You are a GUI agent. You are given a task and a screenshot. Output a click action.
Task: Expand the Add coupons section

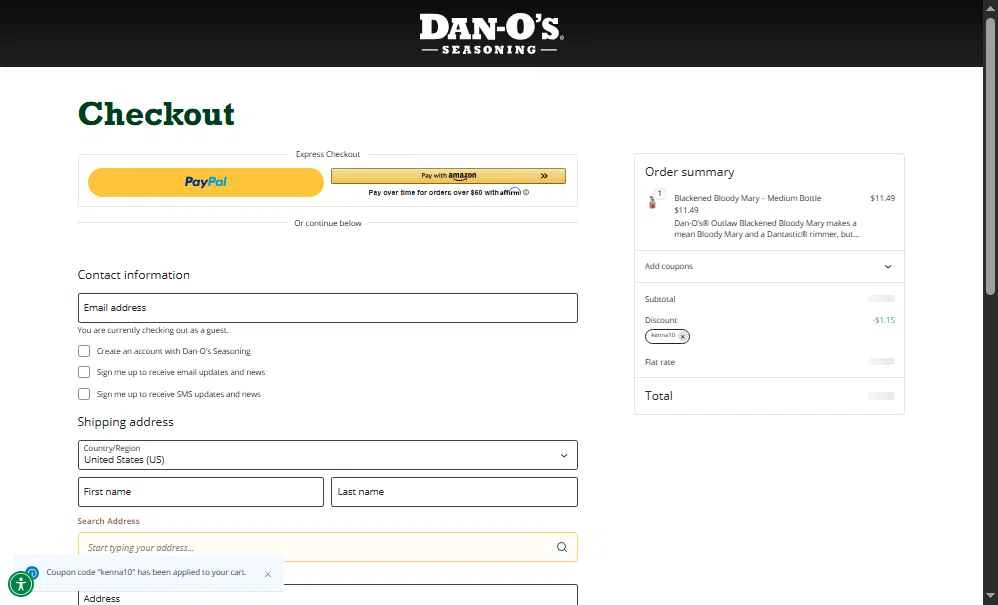pyautogui.click(x=769, y=267)
